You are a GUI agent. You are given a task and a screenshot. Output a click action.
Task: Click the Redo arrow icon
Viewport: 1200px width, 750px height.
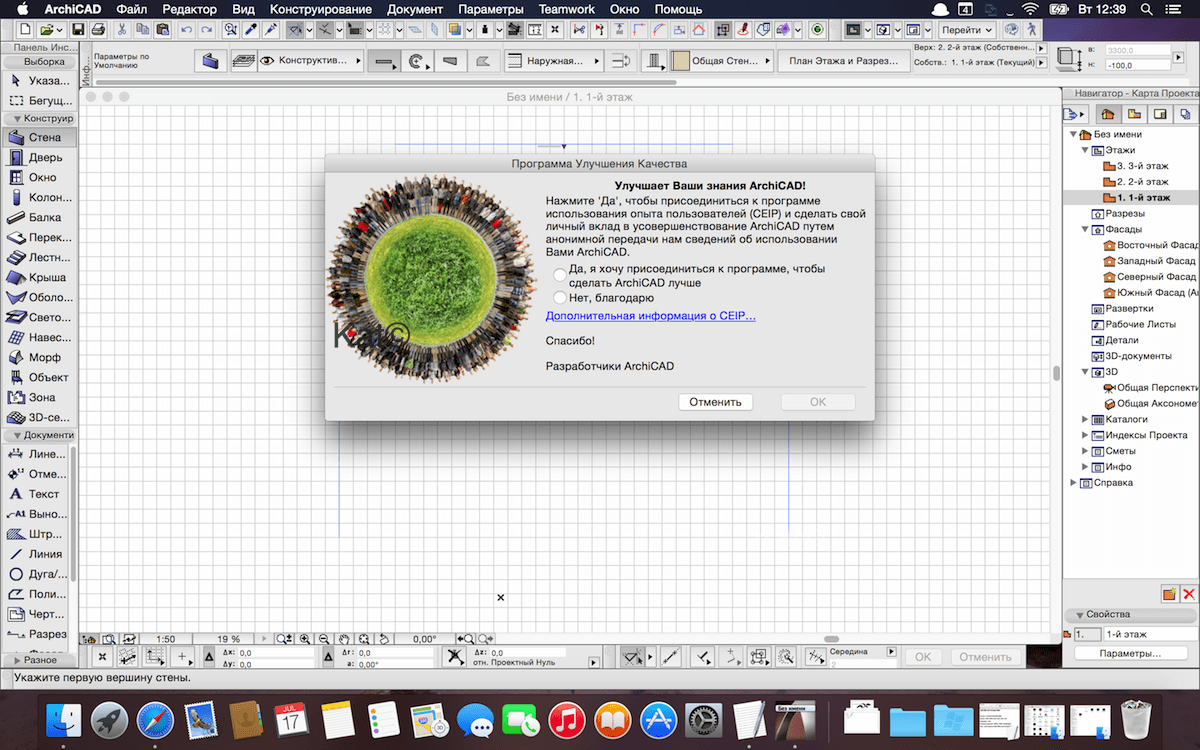[205, 30]
